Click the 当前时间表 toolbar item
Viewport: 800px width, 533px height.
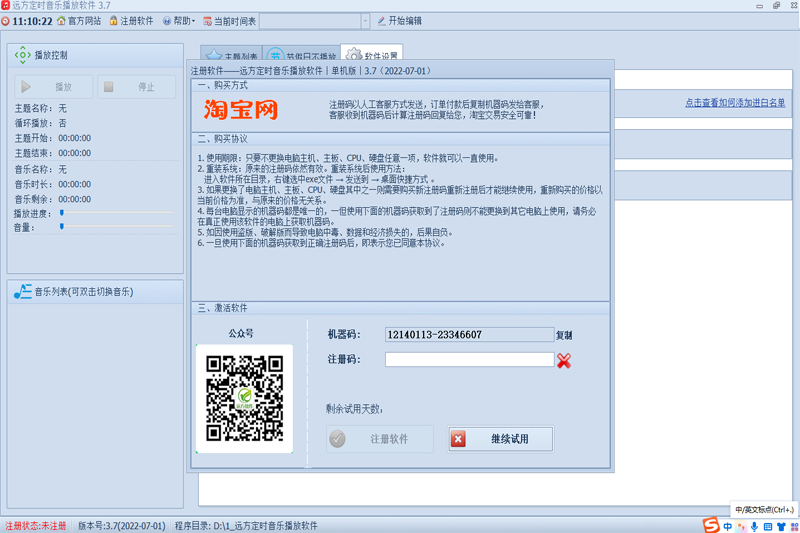pyautogui.click(x=230, y=21)
